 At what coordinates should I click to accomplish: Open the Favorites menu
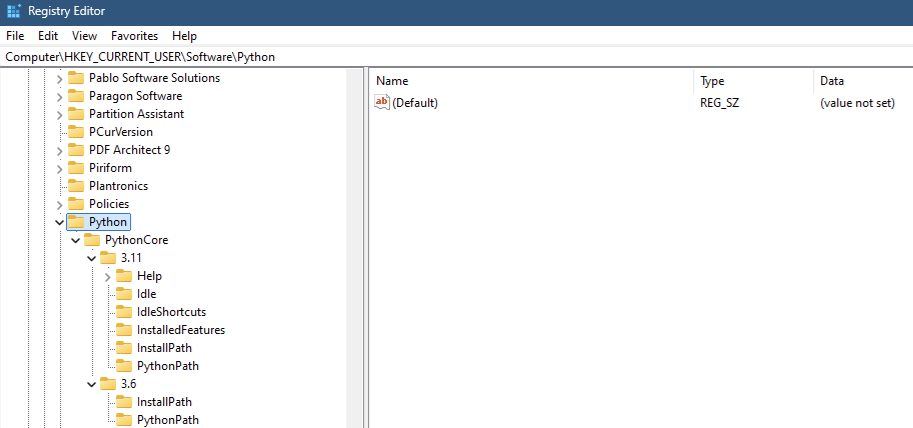(134, 35)
